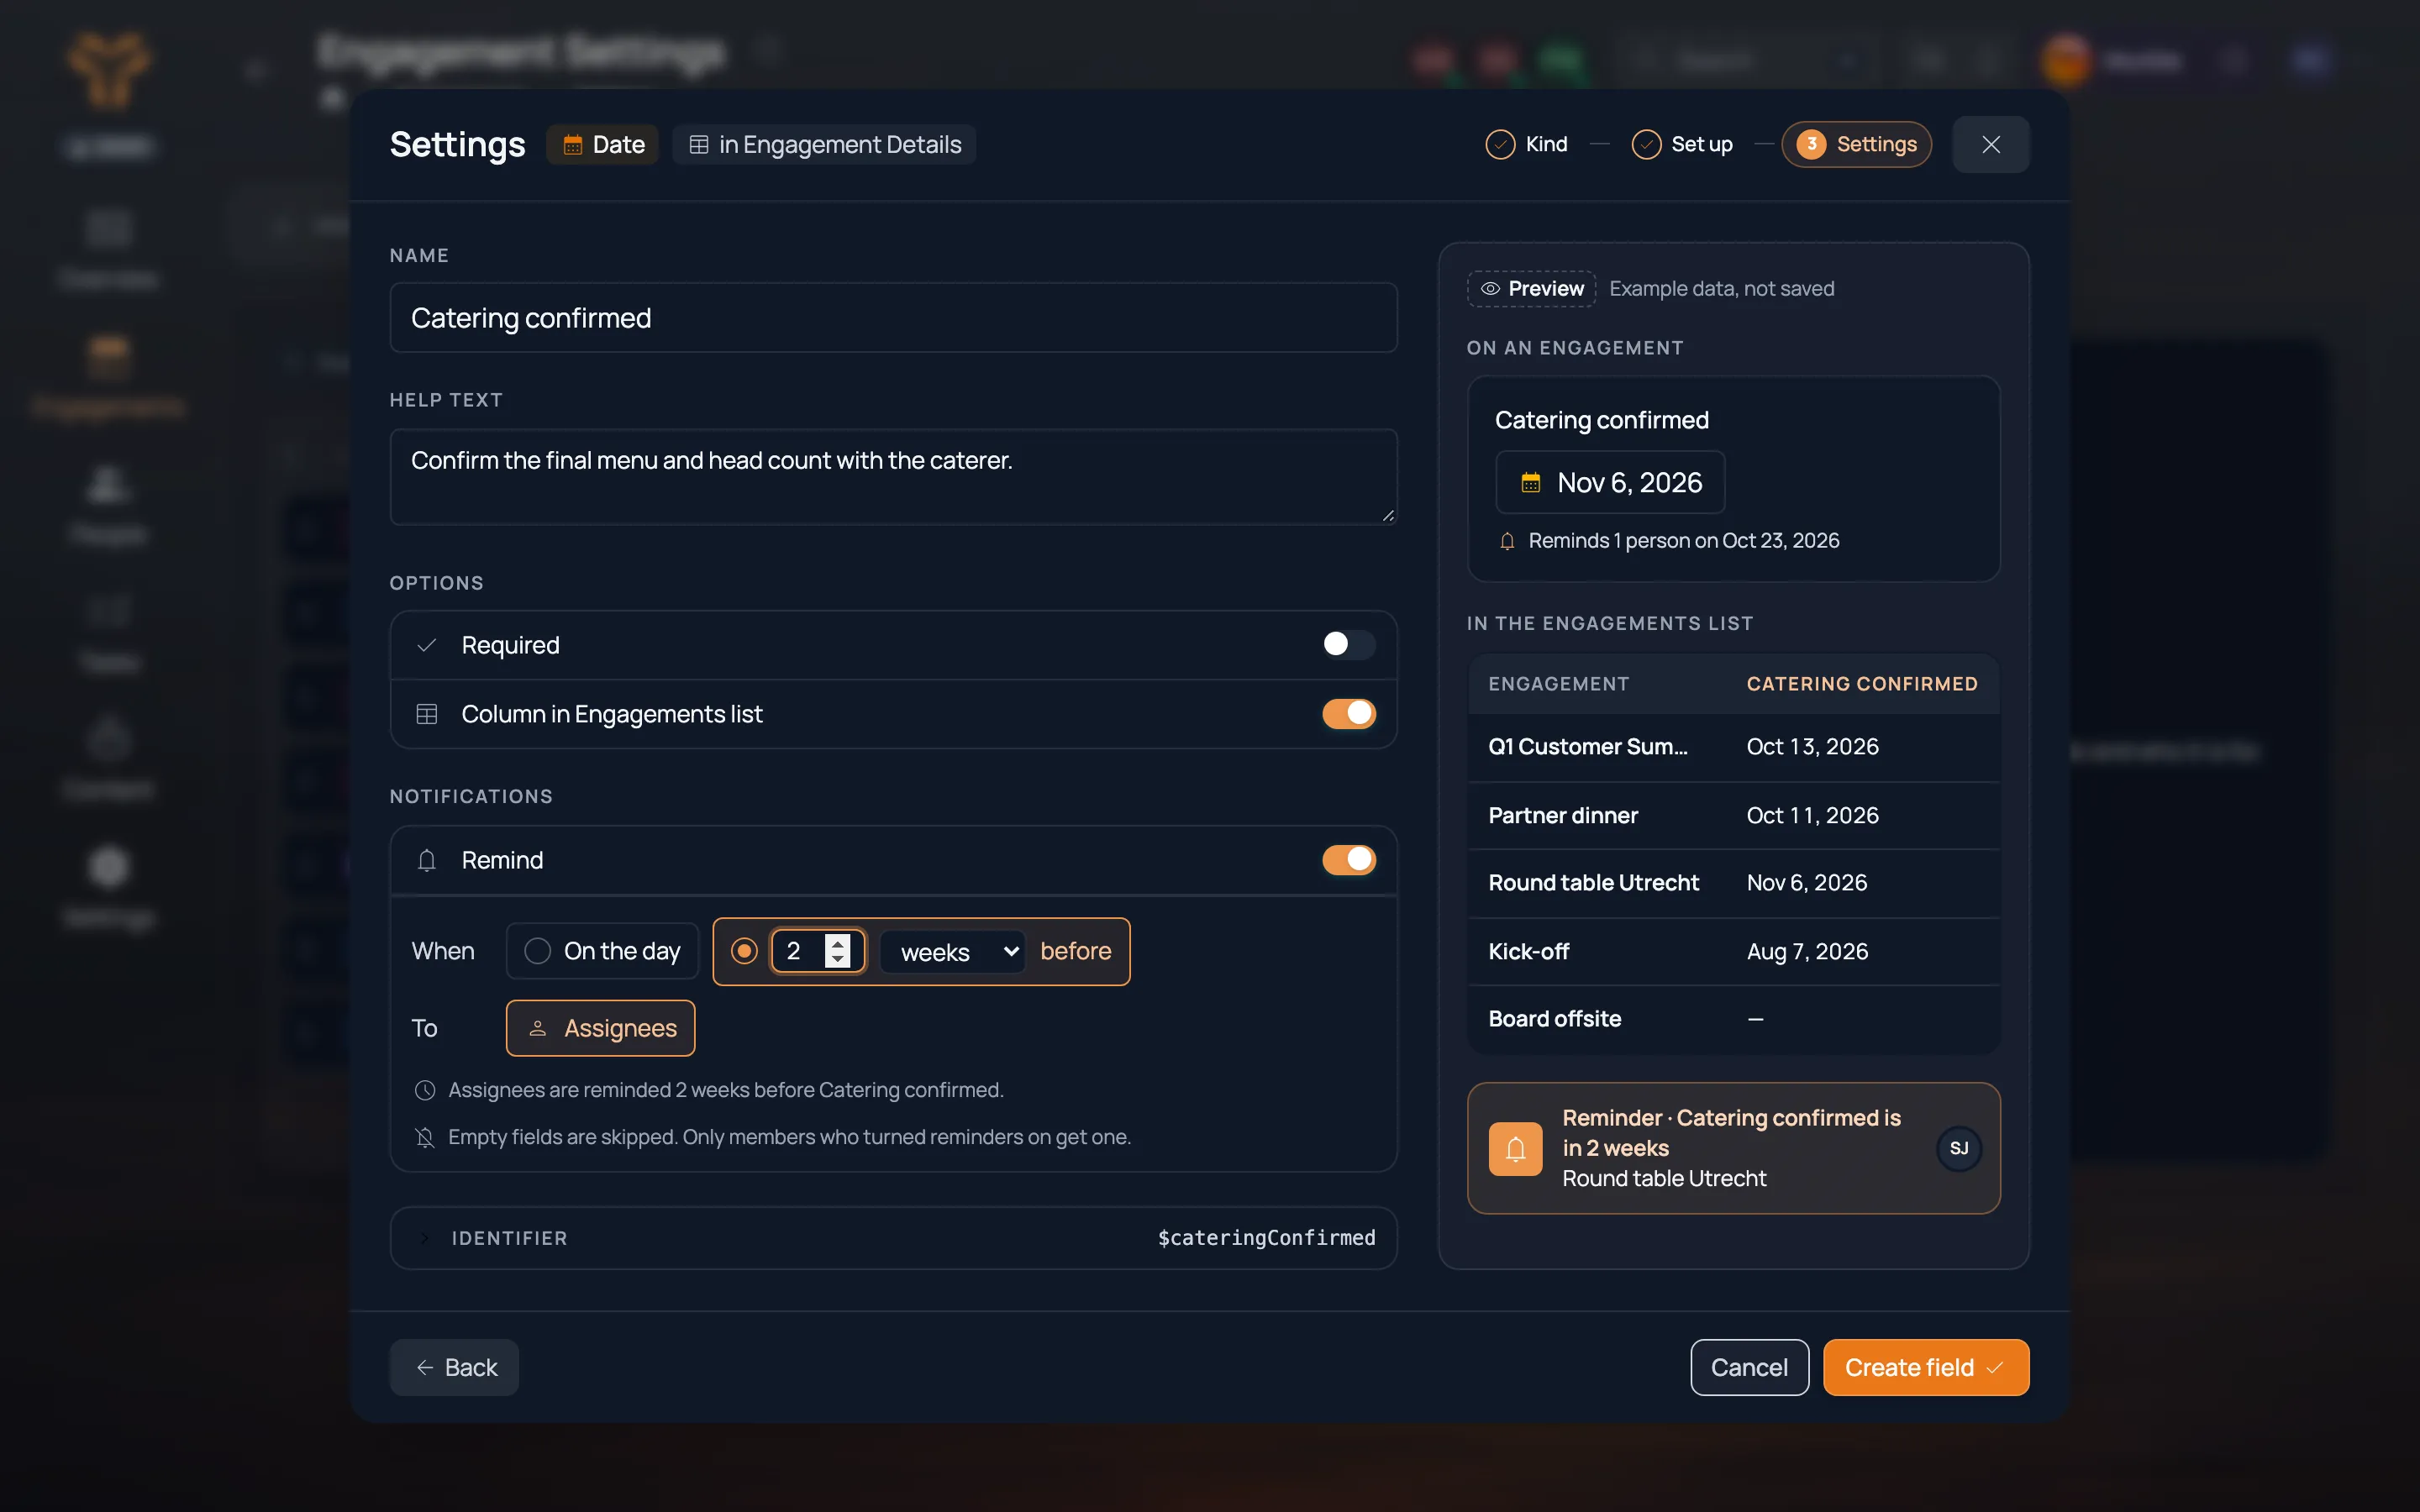2420x1512 pixels.
Task: Click the bell icon in the Remind row
Action: pyautogui.click(x=427, y=860)
